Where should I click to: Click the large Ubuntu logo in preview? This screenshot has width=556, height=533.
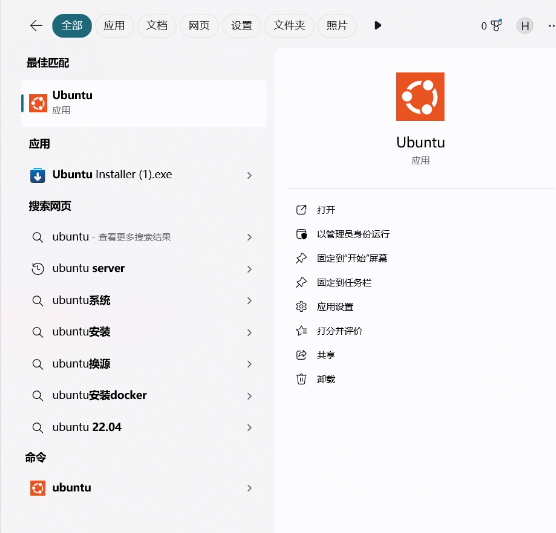click(x=420, y=96)
